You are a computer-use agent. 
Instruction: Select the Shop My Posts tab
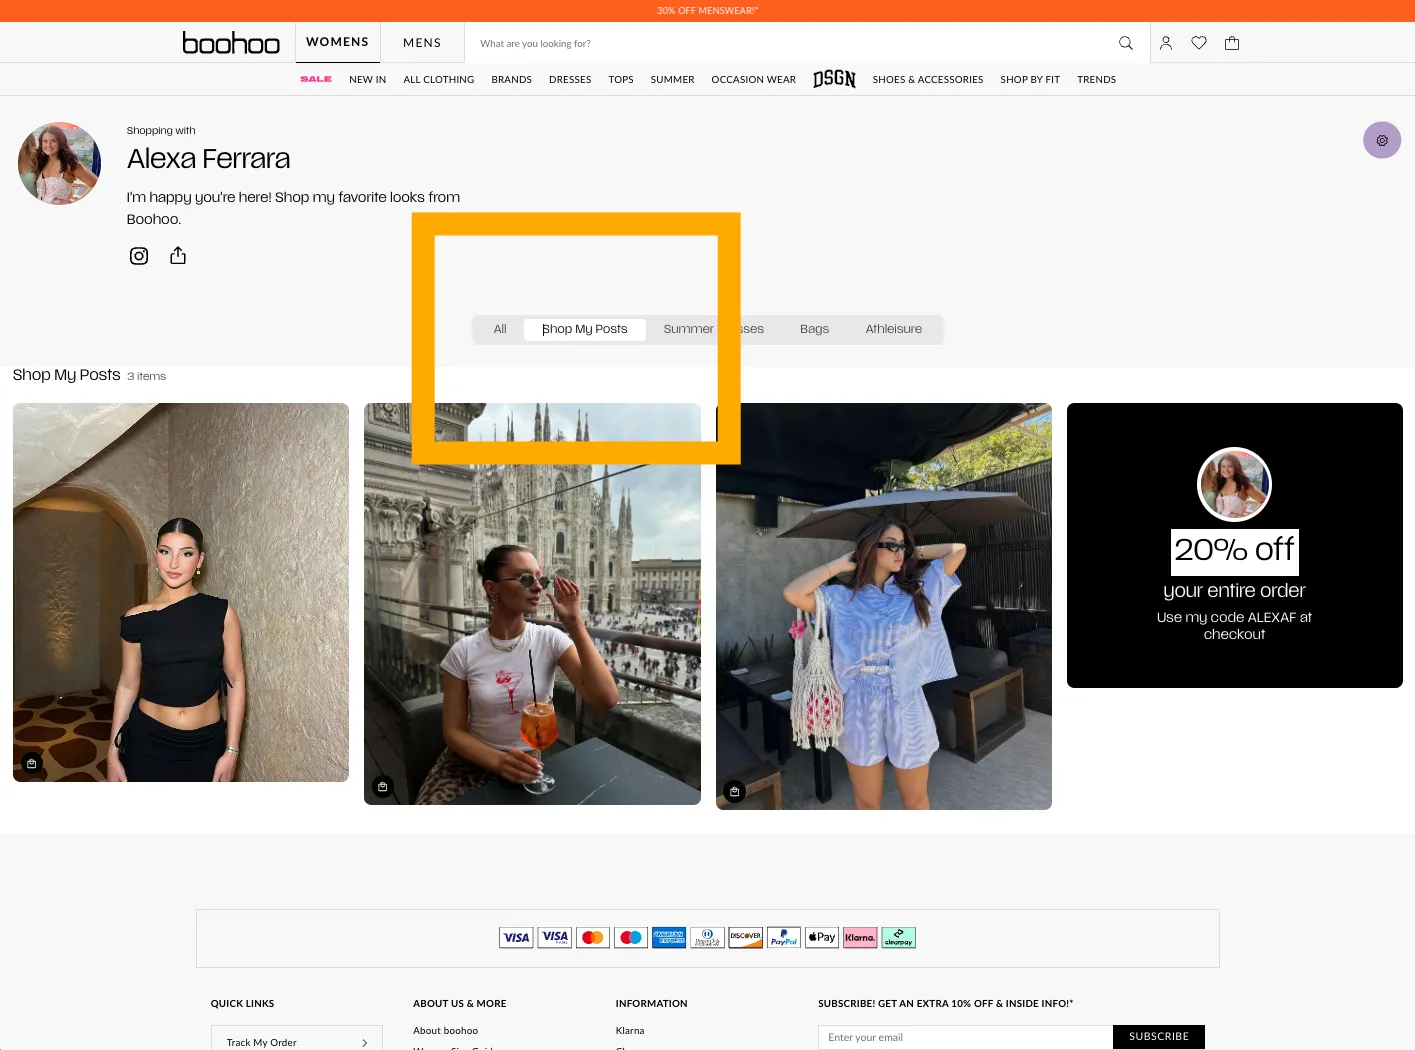click(x=585, y=329)
